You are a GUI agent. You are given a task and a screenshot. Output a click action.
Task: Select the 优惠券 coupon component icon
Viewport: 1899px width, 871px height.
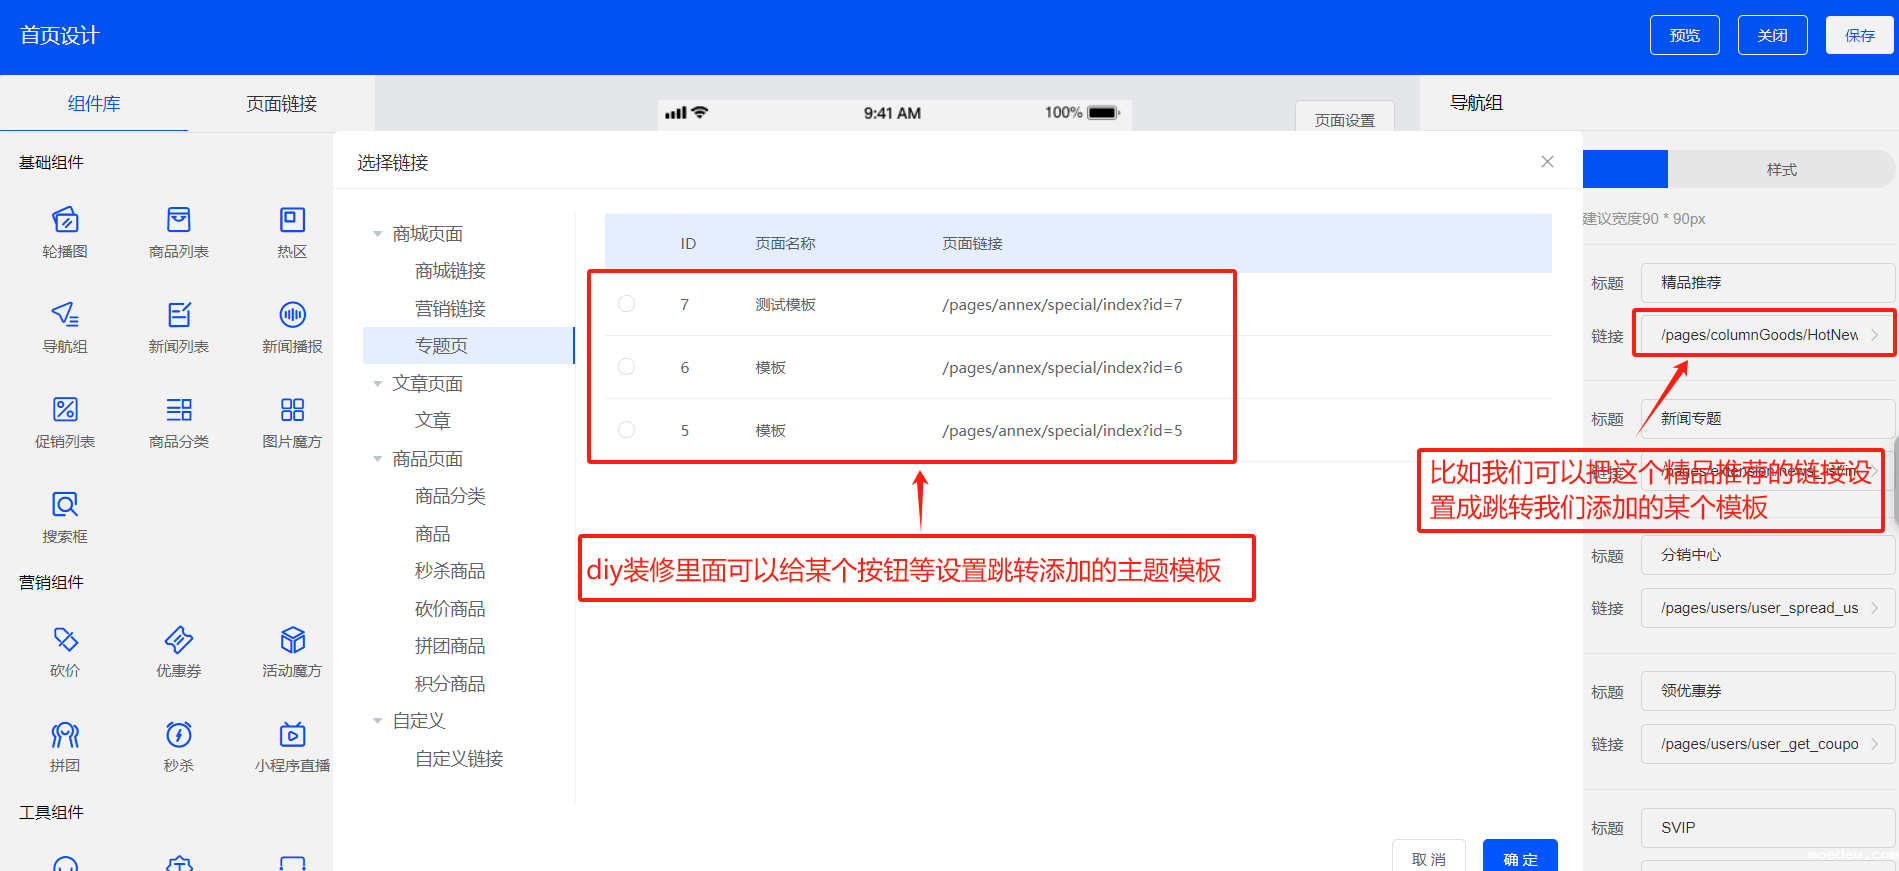click(x=179, y=640)
